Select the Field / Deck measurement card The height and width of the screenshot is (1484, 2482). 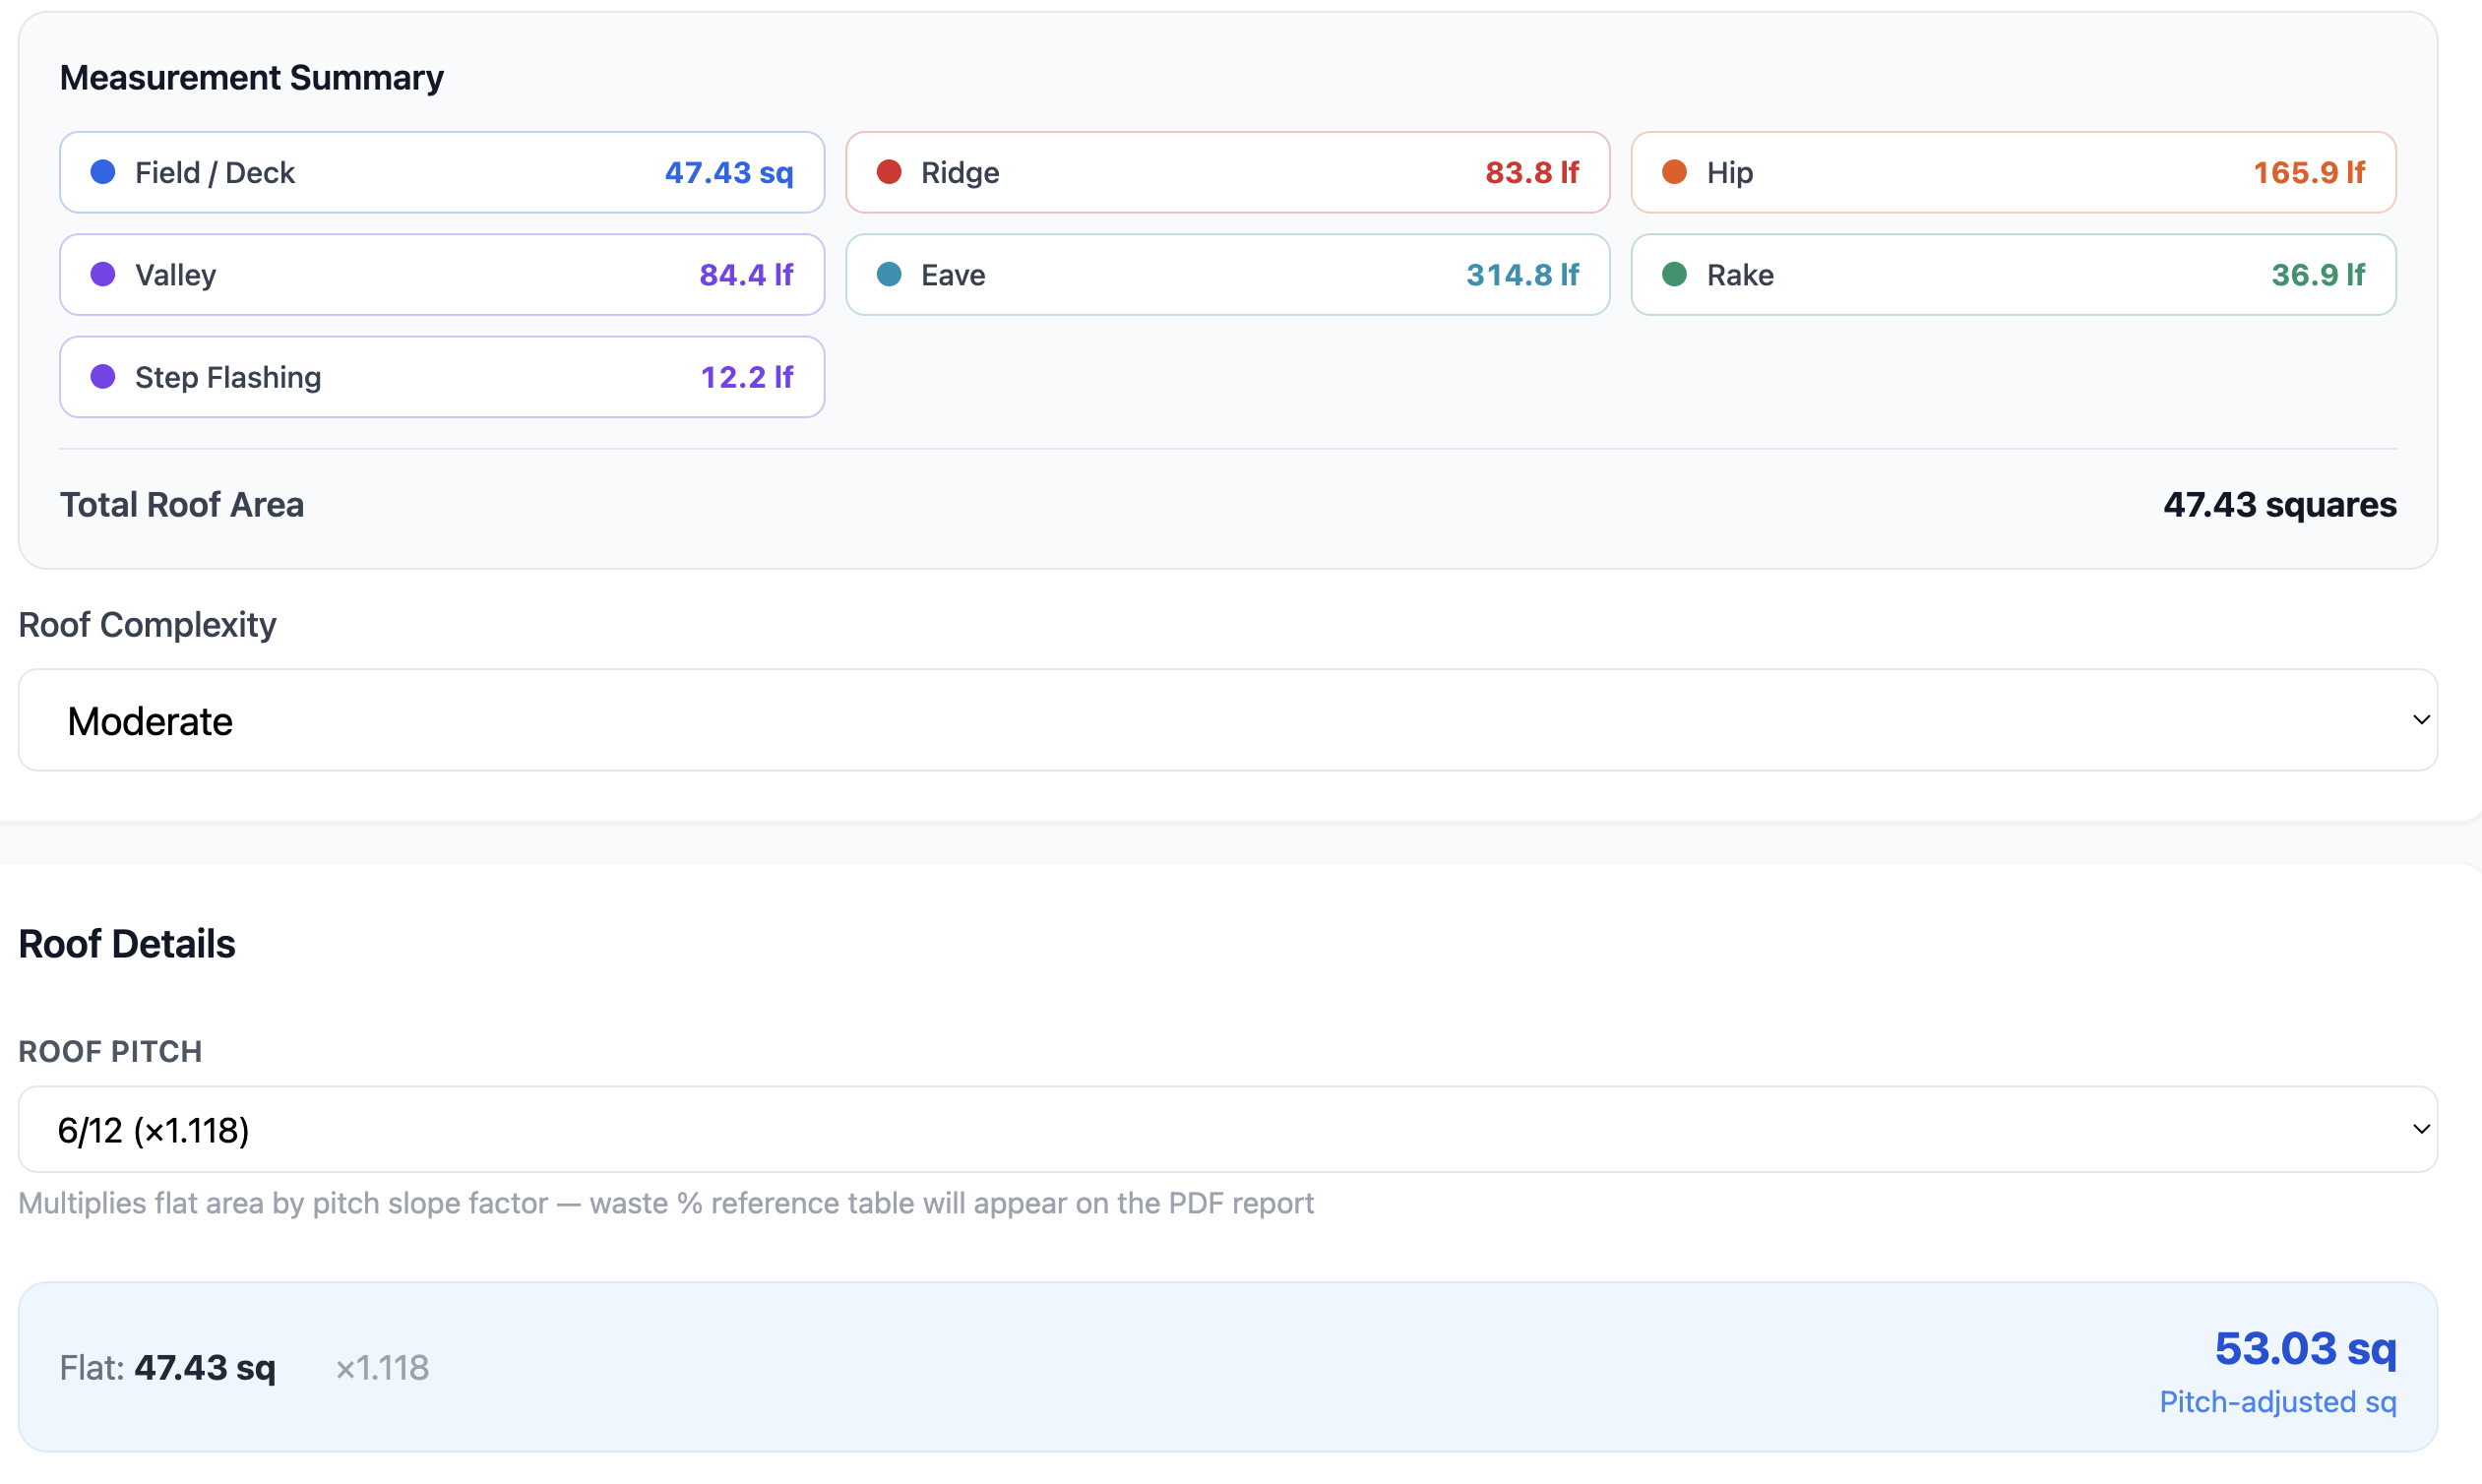(441, 172)
